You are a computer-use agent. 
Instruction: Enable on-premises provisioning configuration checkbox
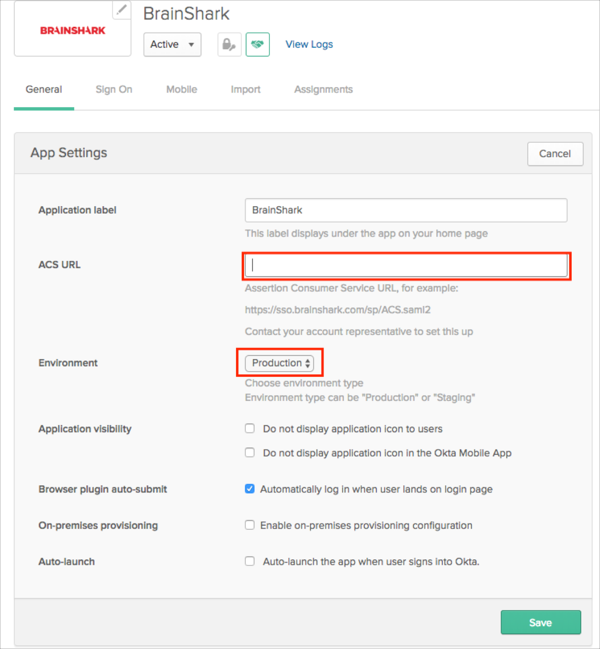(250, 525)
